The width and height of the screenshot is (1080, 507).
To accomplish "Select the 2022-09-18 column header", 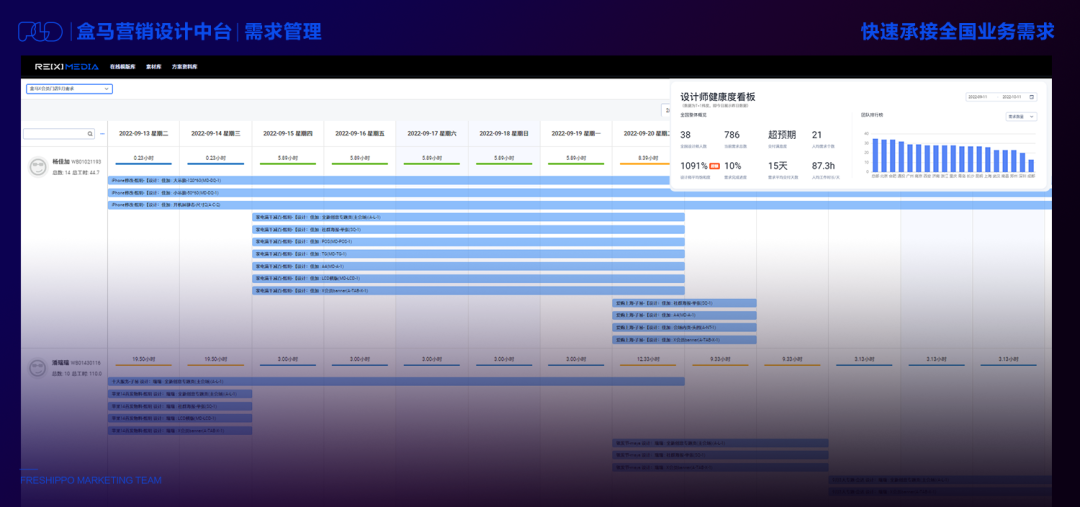I will pos(504,133).
